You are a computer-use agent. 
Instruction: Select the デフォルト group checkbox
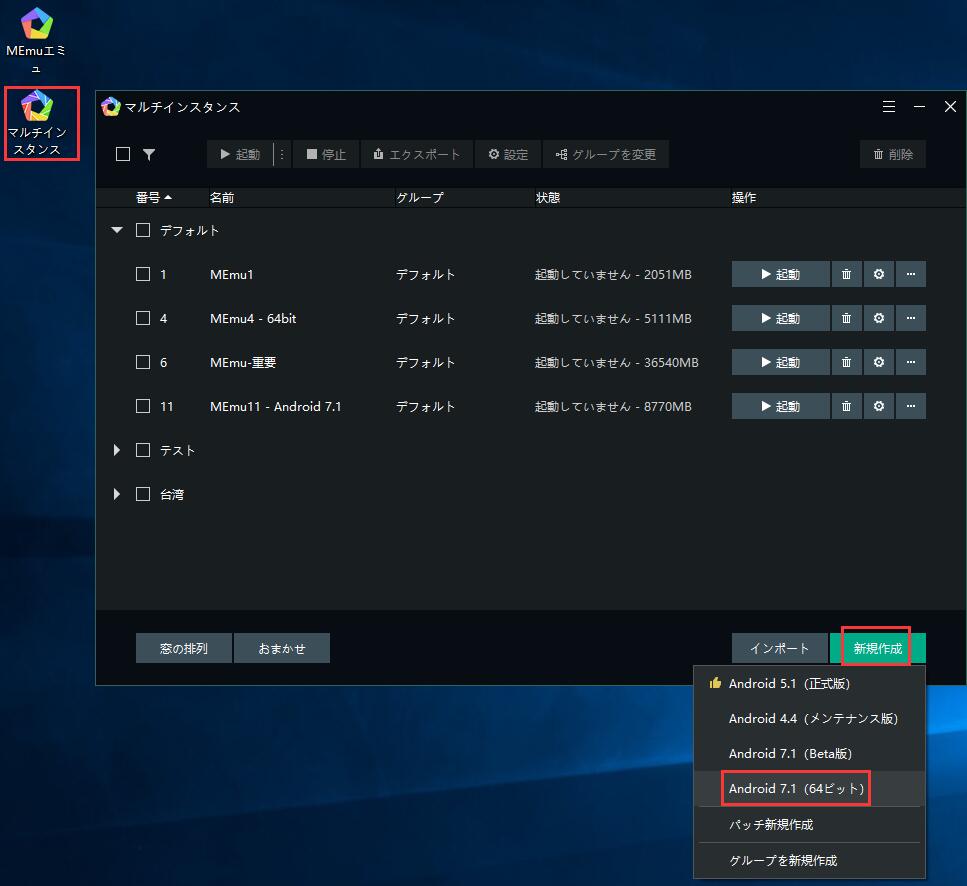[143, 230]
